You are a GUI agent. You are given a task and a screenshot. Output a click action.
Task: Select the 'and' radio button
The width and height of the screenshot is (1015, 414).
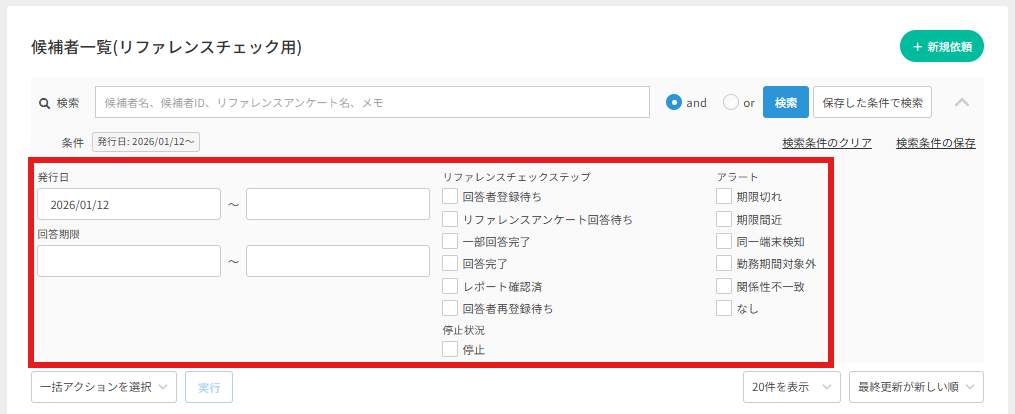click(674, 102)
